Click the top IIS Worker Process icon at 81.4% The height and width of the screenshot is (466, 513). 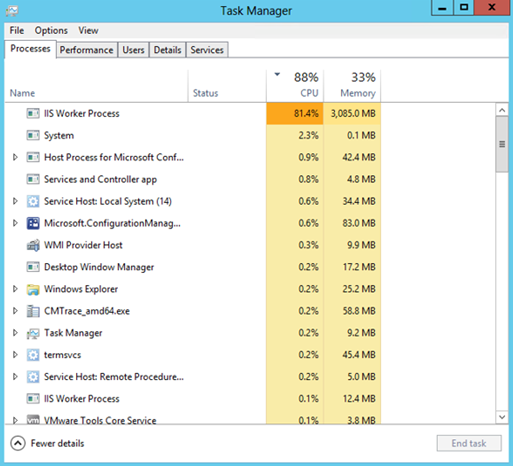33,114
